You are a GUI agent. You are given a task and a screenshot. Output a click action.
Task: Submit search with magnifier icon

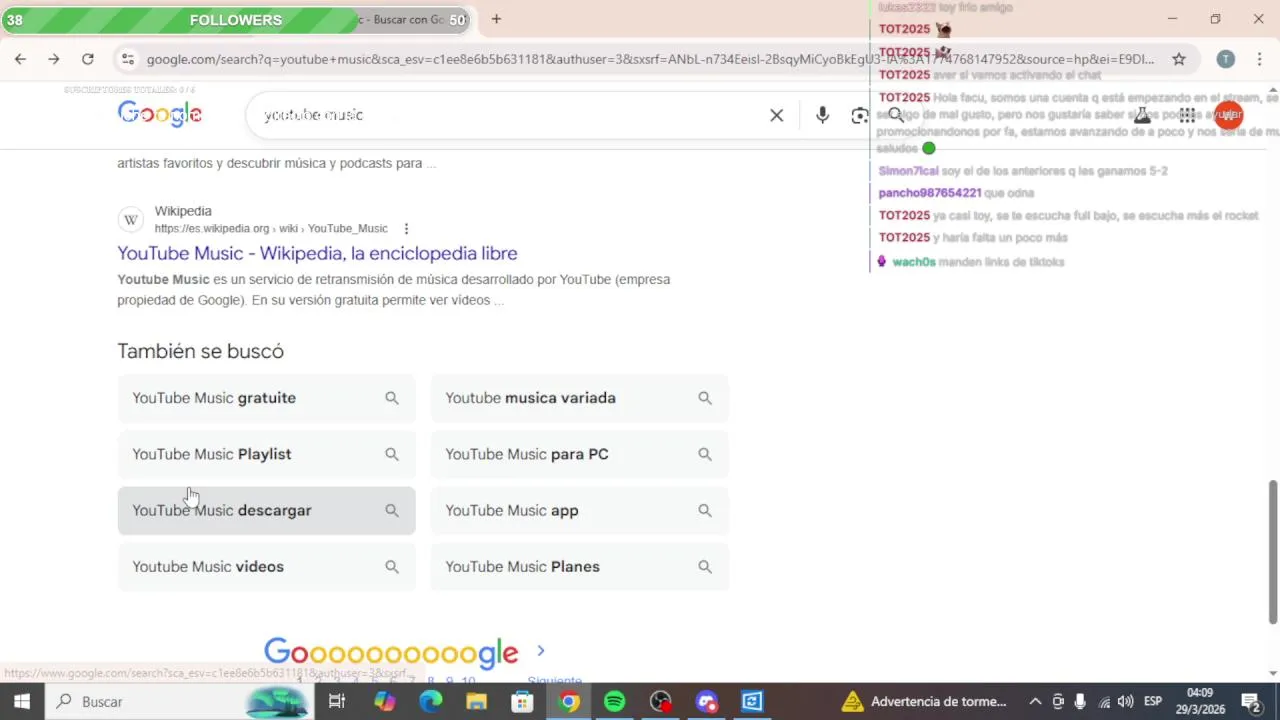pyautogui.click(x=896, y=115)
